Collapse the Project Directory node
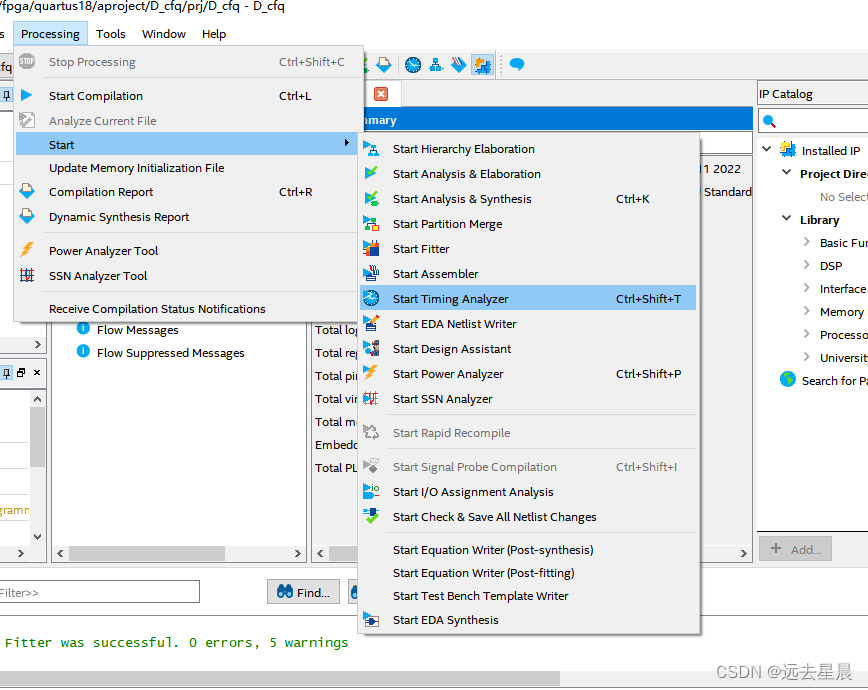Viewport: 868px width, 690px height. [x=786, y=172]
